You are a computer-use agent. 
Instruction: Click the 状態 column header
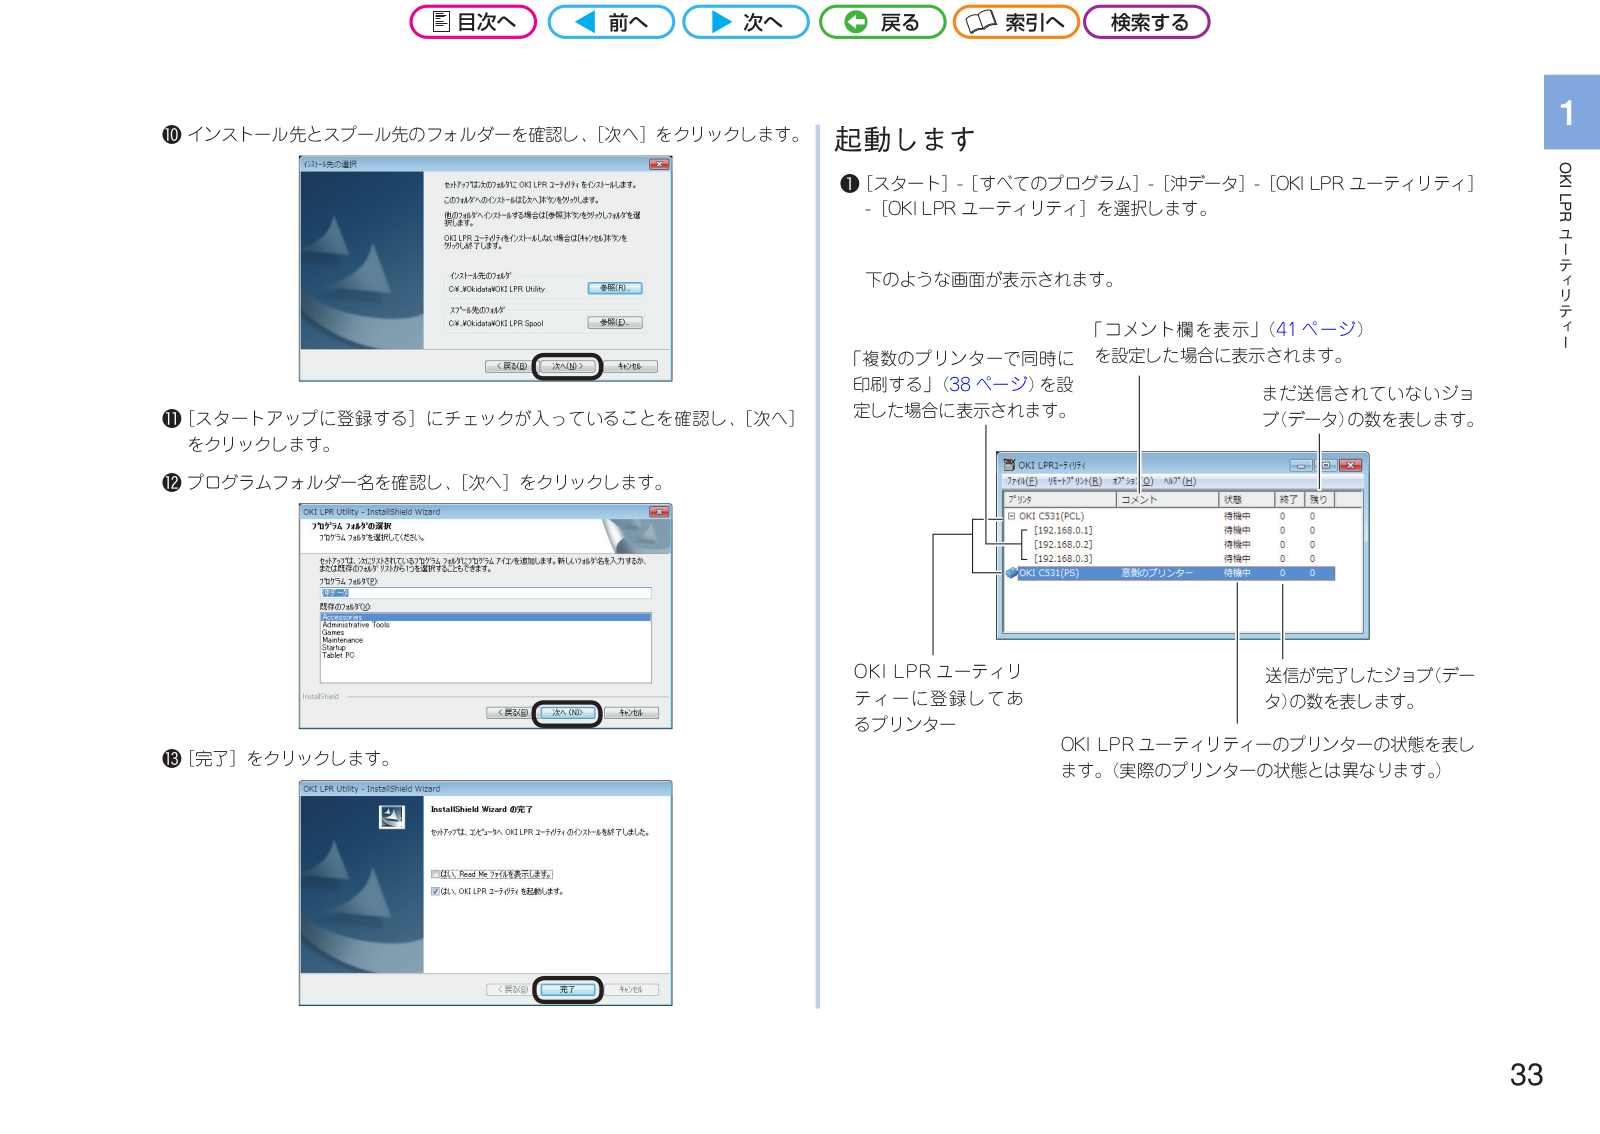pyautogui.click(x=1247, y=499)
